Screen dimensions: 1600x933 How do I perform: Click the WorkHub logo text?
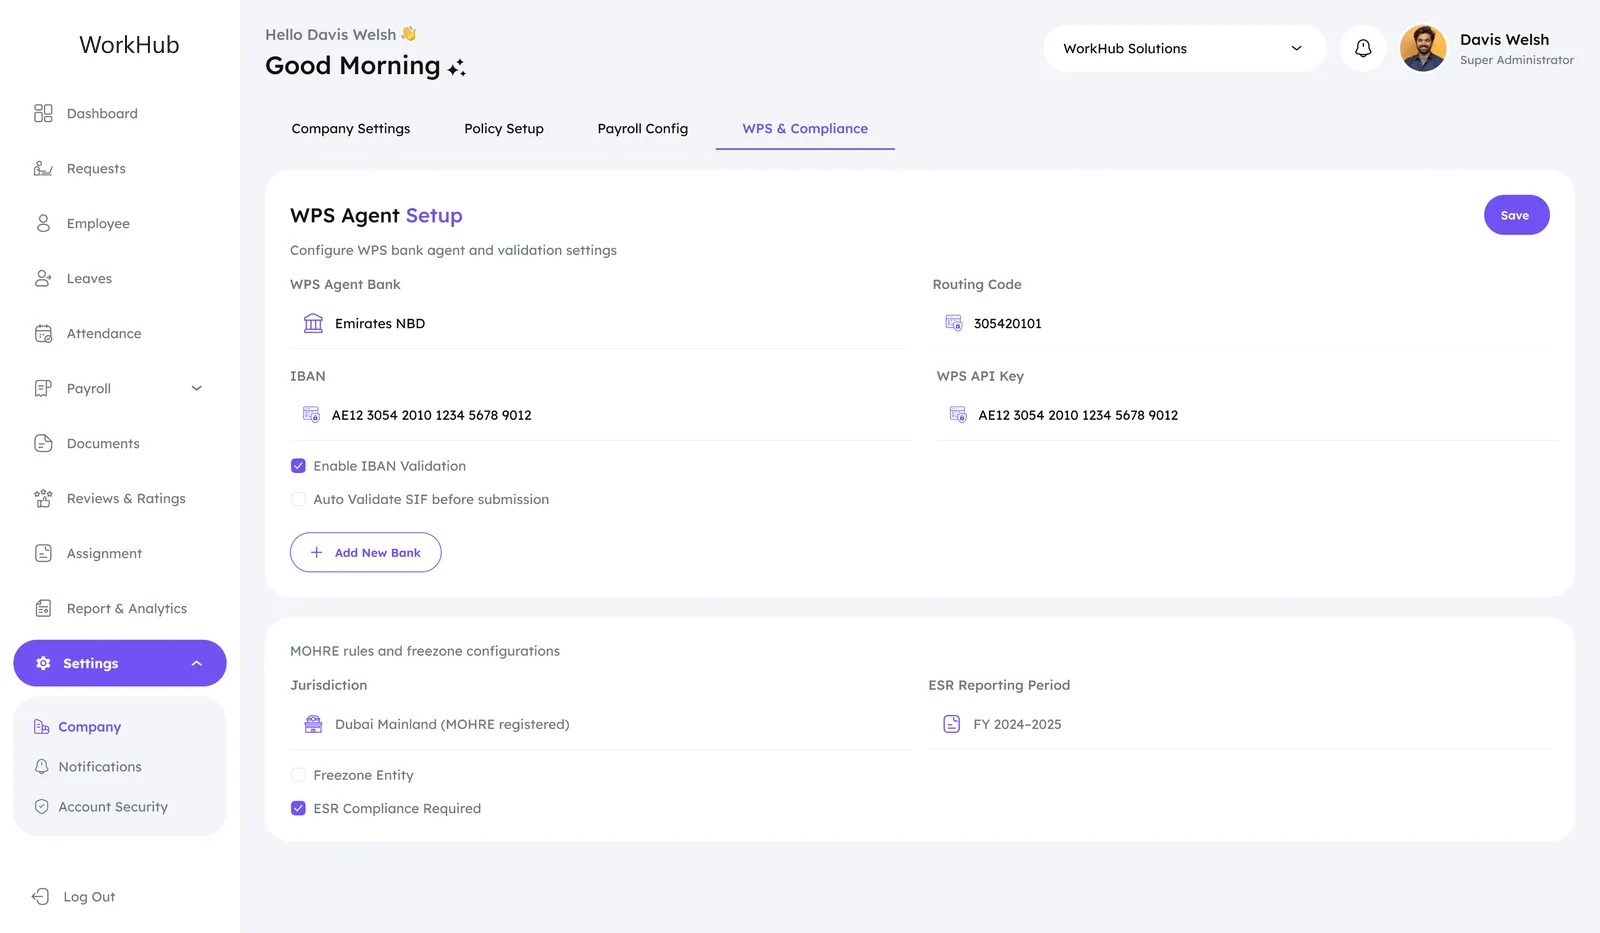click(129, 45)
